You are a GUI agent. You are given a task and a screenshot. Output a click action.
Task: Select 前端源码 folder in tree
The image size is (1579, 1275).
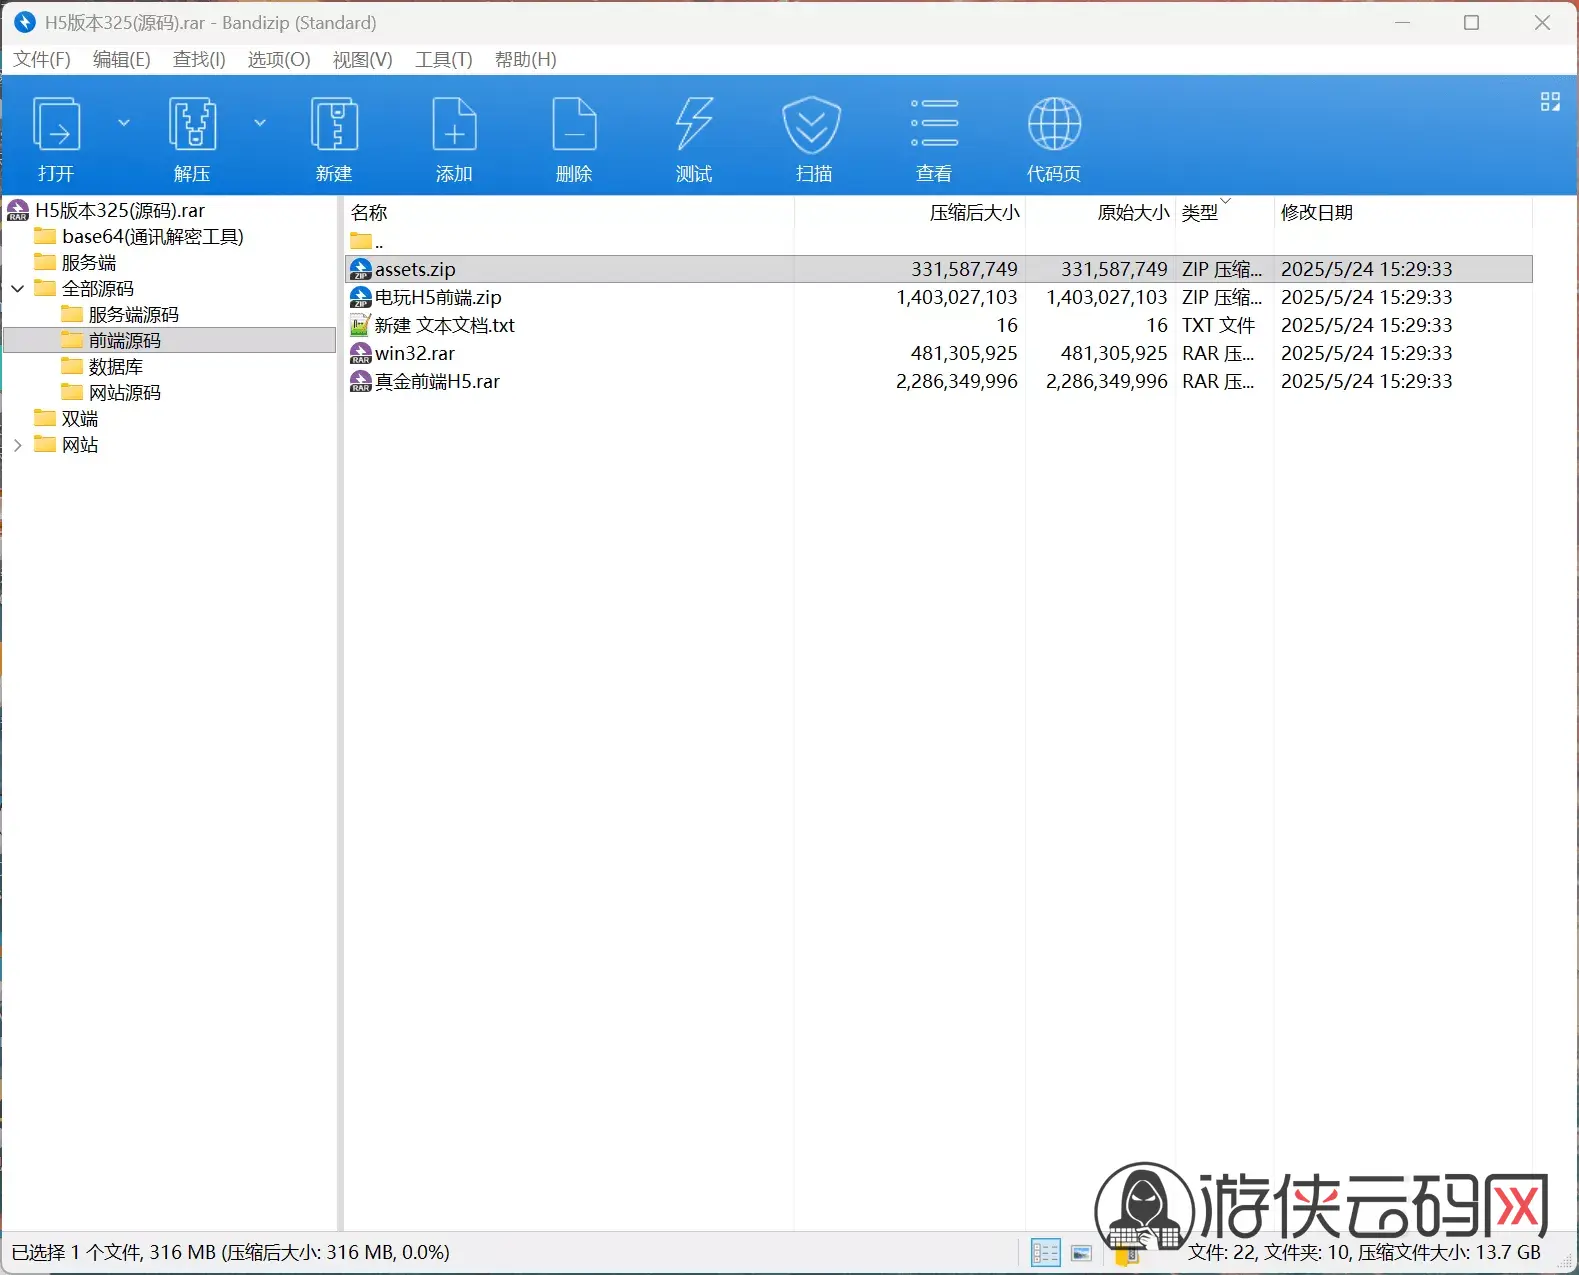(x=125, y=341)
